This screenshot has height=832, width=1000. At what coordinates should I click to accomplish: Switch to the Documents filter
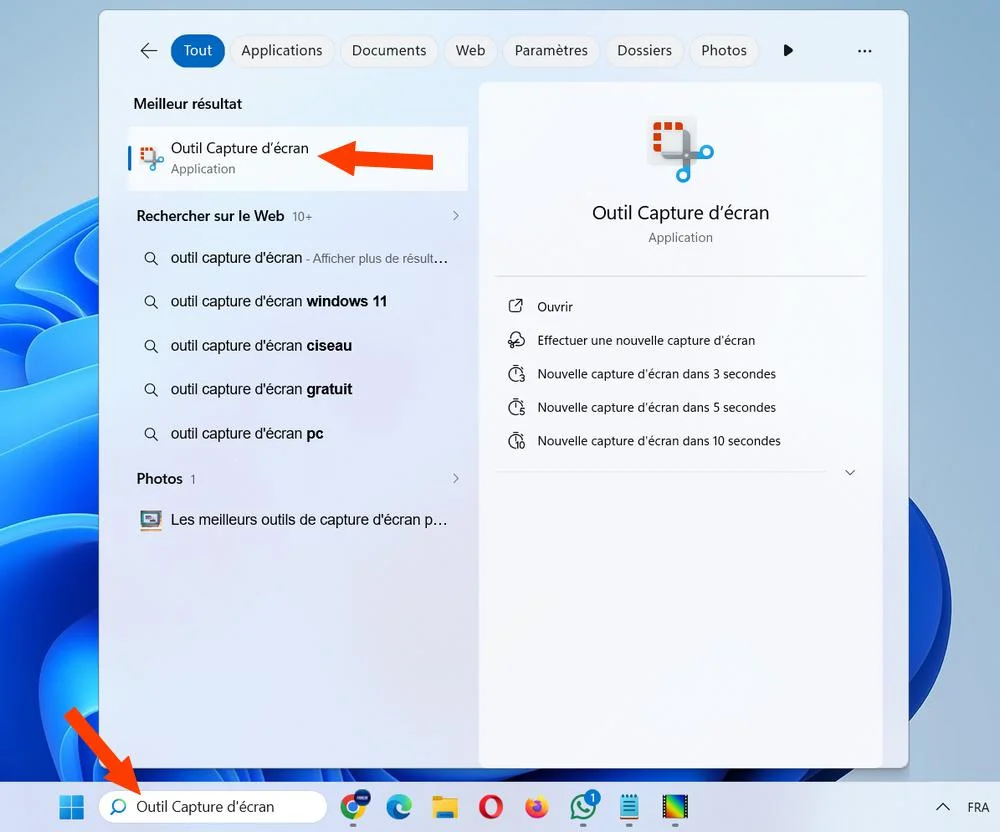(x=389, y=50)
